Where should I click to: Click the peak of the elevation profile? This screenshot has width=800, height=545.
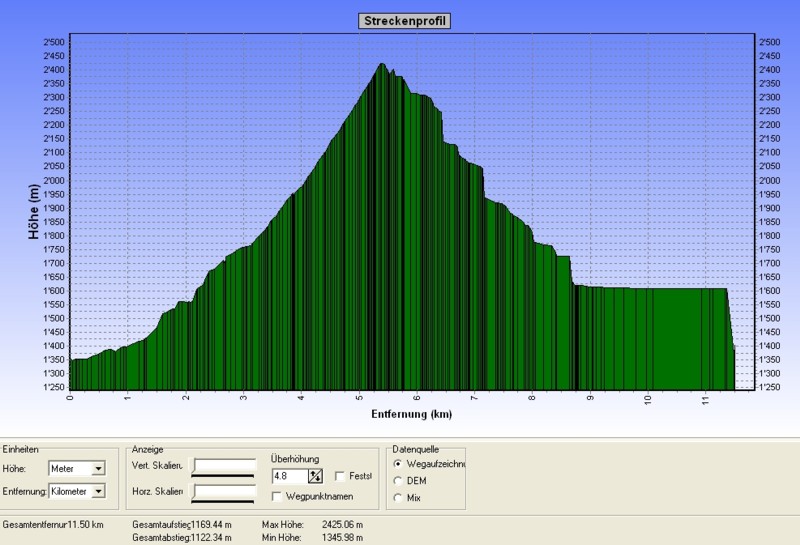(x=382, y=66)
